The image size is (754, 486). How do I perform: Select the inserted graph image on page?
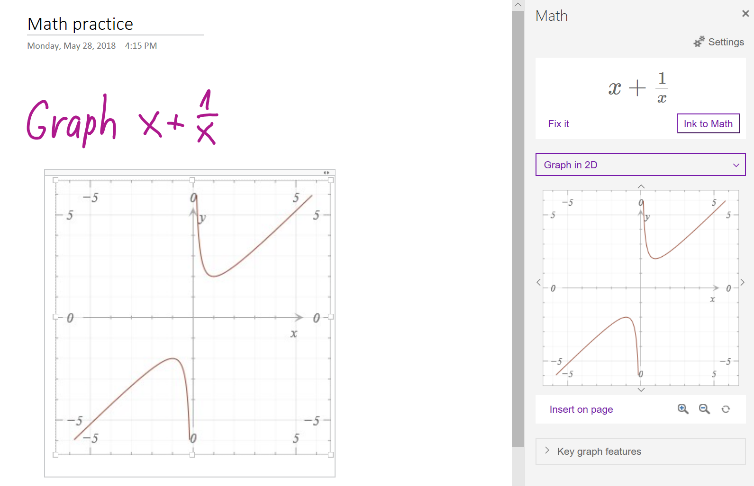190,320
